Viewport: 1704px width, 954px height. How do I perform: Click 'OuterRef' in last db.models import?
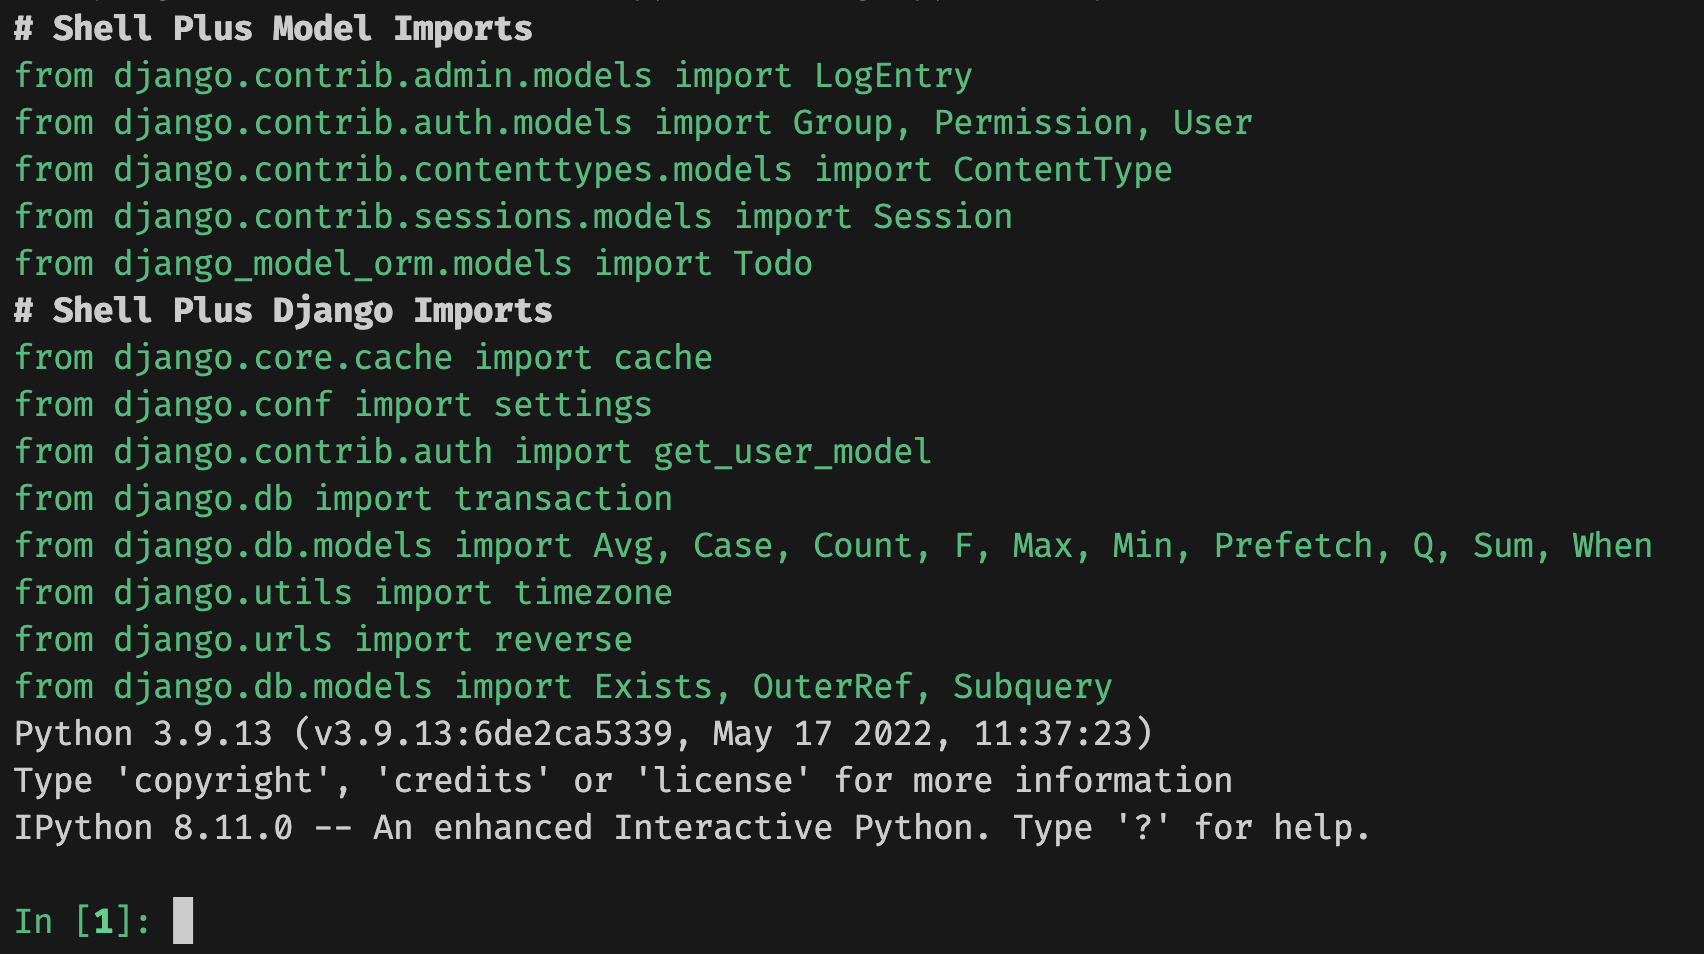click(833, 687)
